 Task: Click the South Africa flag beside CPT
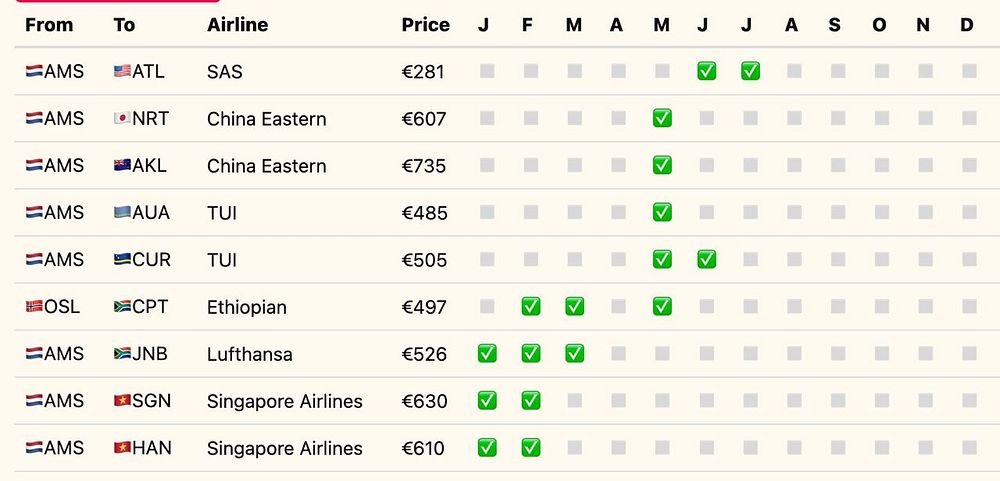(122, 307)
